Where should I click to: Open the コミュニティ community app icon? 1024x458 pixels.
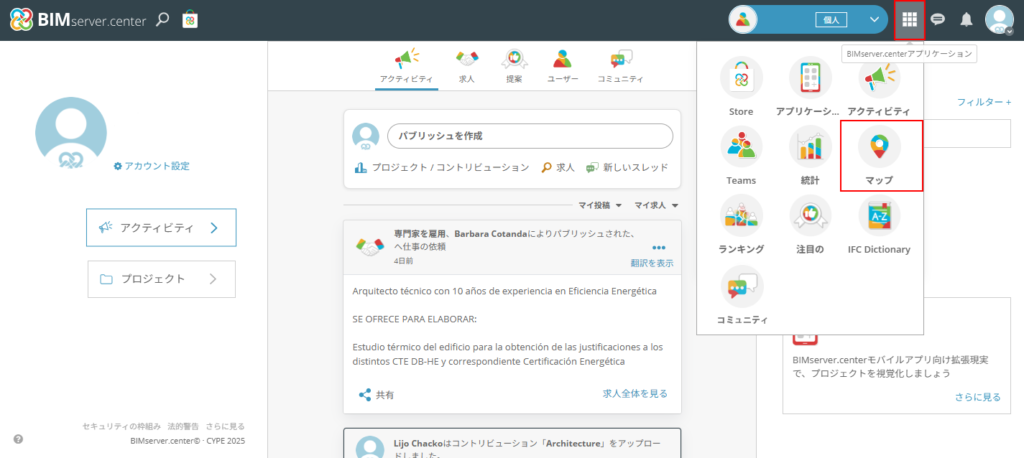pos(741,287)
